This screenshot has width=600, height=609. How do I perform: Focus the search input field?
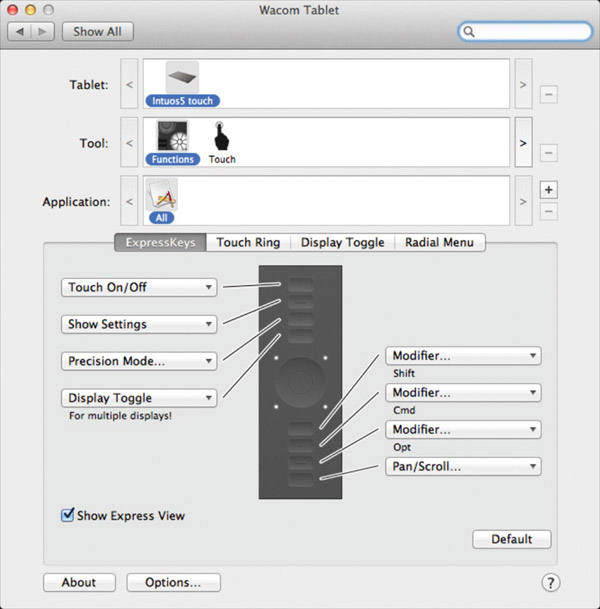pos(525,31)
